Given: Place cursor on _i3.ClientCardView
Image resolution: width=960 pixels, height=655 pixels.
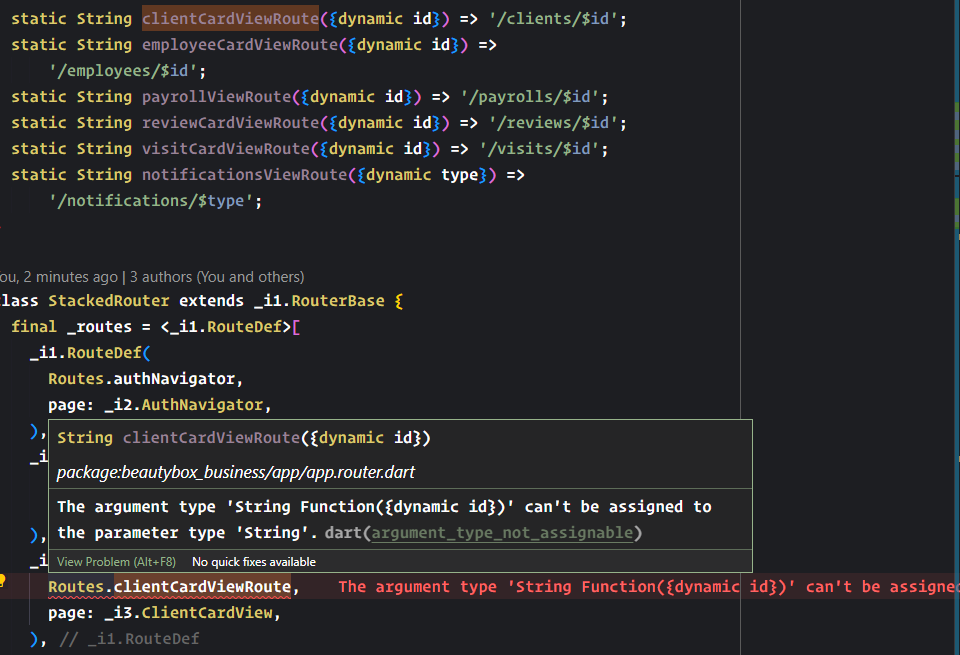Looking at the screenshot, I should 205,612.
